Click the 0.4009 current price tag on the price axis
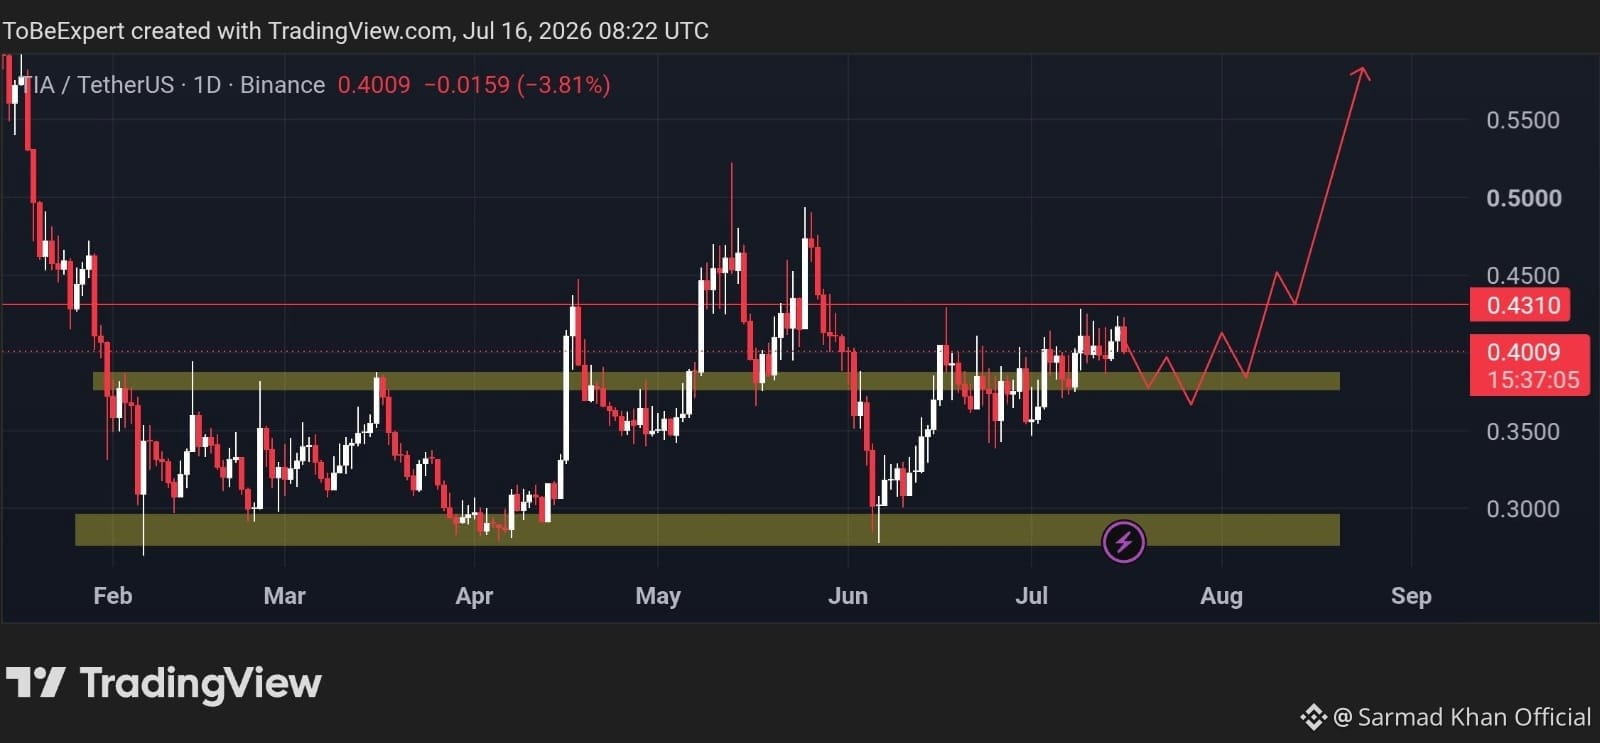Screen dimensions: 1600x743 tap(1523, 352)
